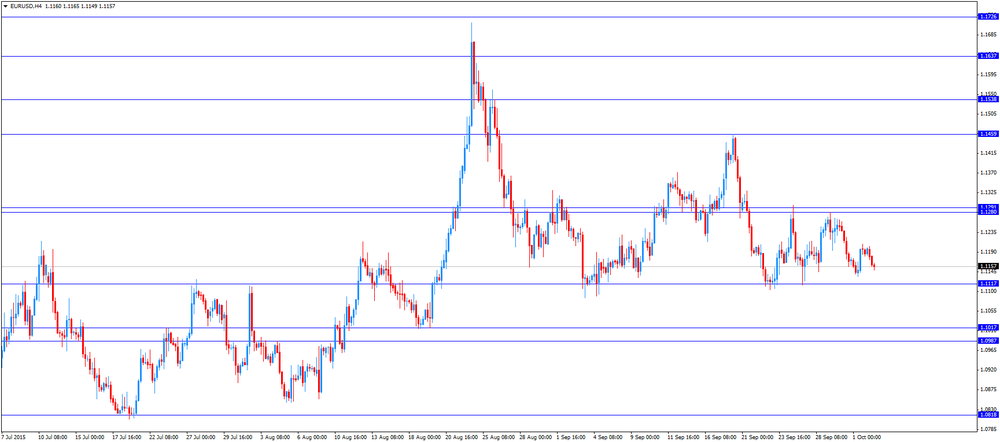Click price scale value 1.1595

click(x=988, y=75)
